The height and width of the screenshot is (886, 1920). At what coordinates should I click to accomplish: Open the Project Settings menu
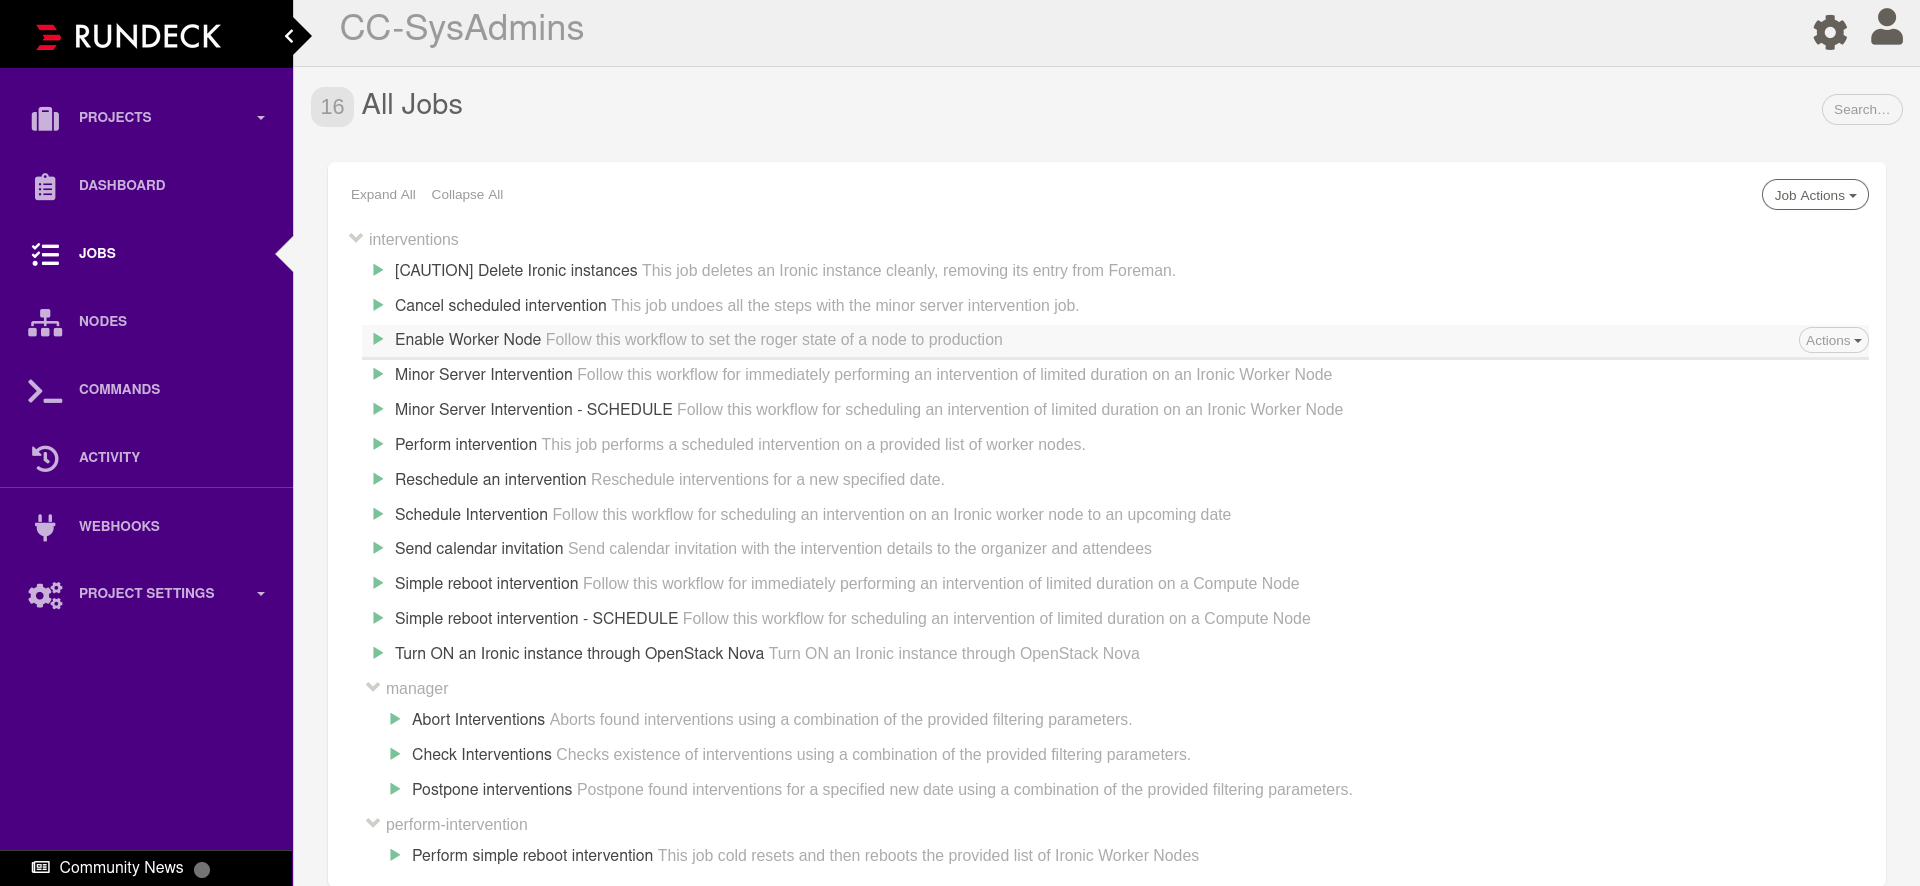point(147,594)
